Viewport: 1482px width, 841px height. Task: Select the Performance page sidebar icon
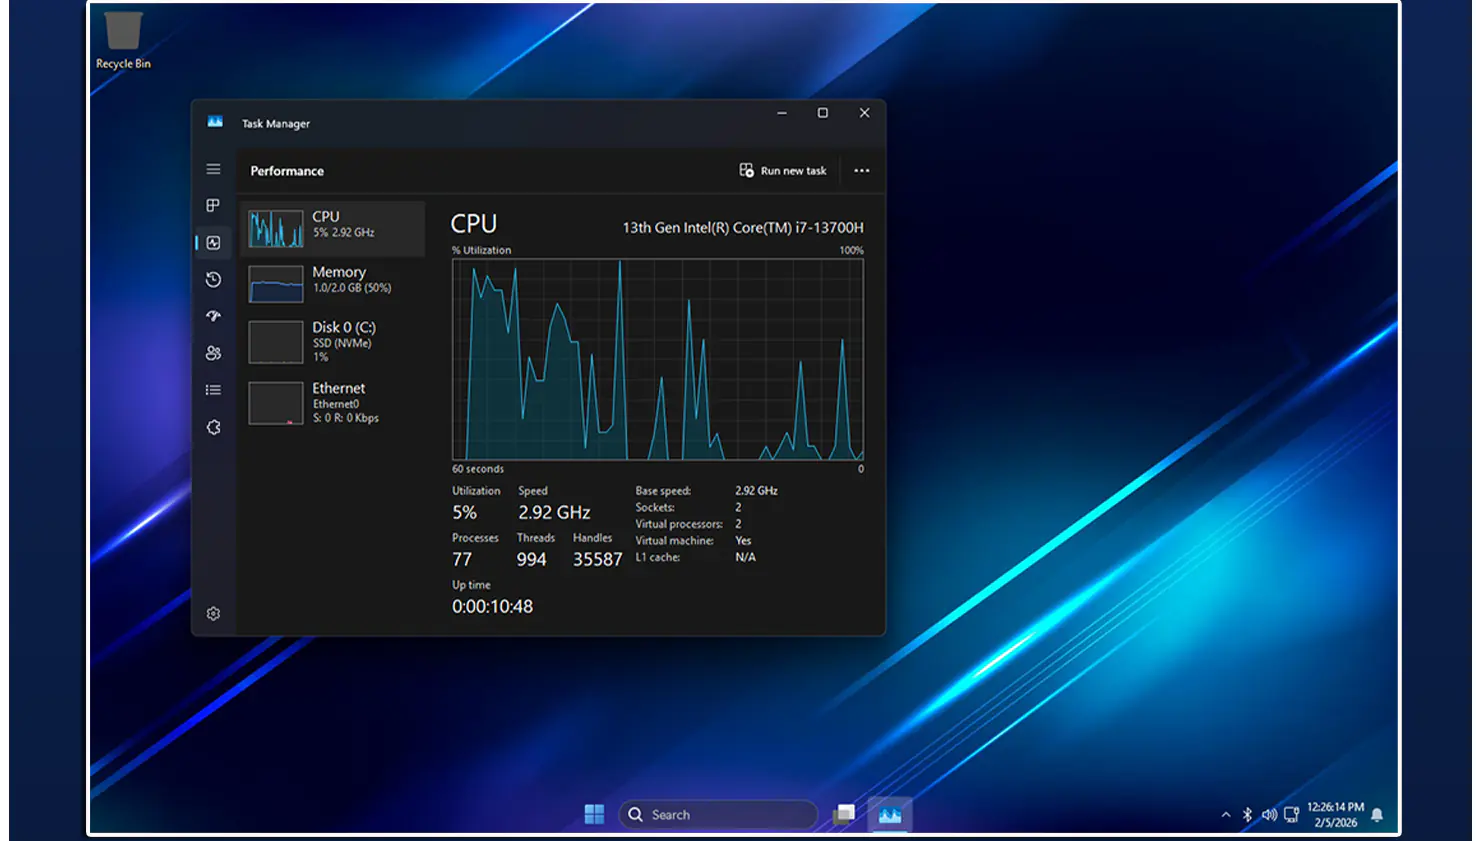[213, 242]
